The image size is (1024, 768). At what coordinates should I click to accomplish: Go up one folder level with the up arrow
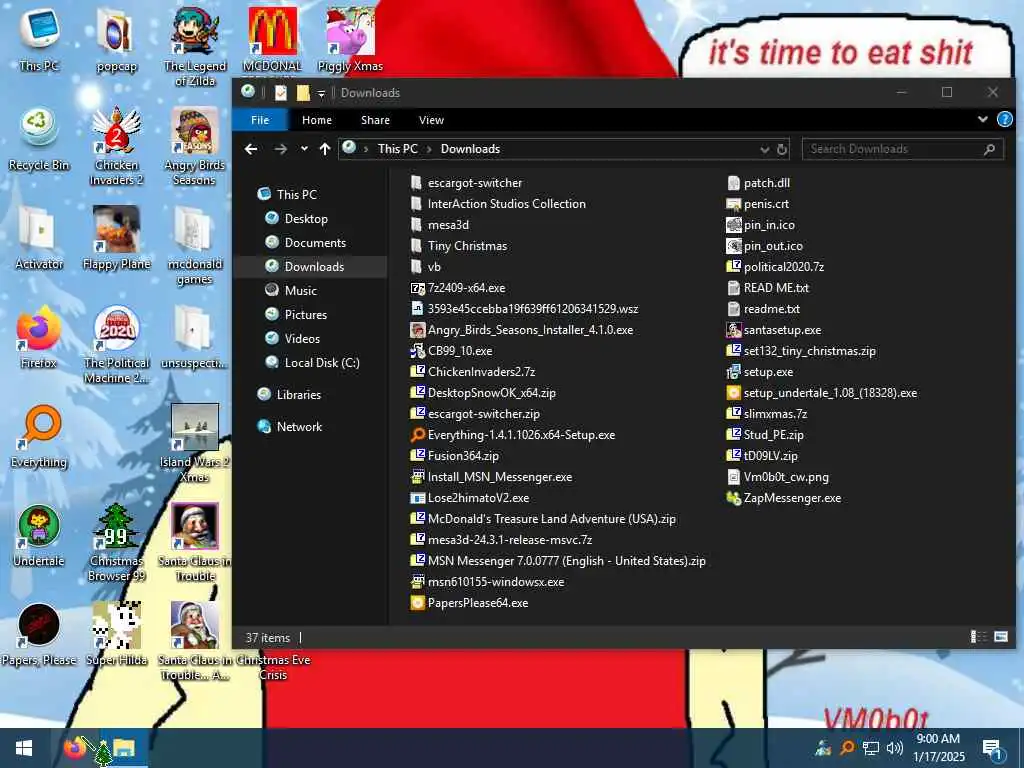point(325,149)
